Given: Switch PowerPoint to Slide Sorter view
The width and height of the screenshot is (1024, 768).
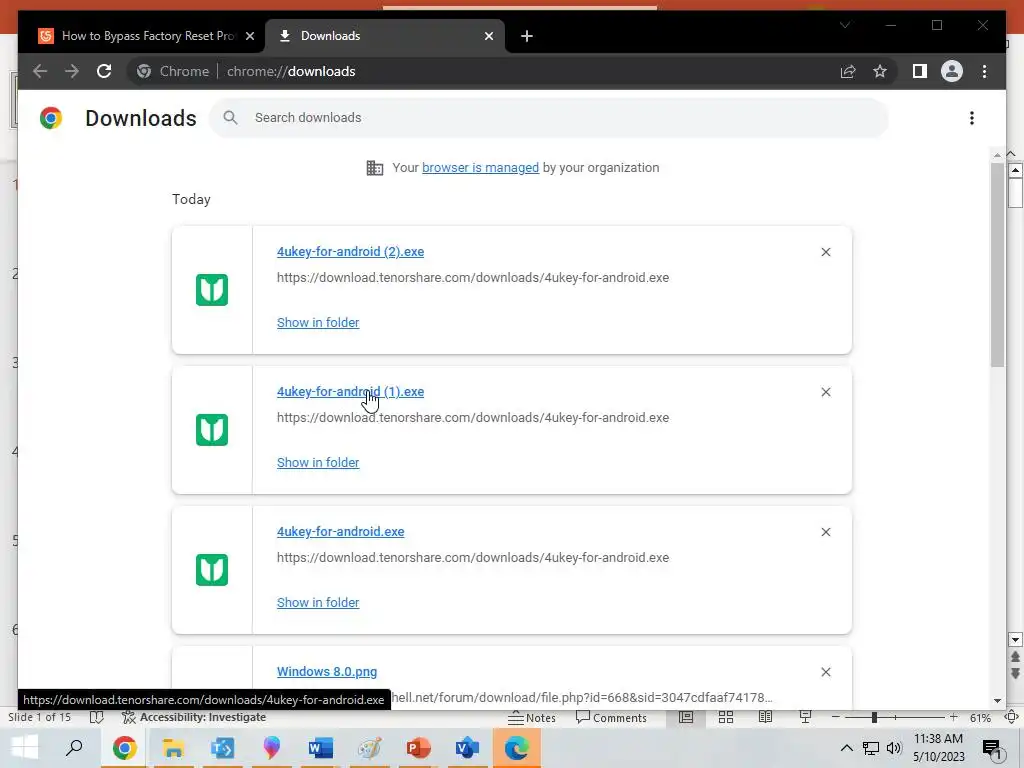Looking at the screenshot, I should click(x=726, y=717).
